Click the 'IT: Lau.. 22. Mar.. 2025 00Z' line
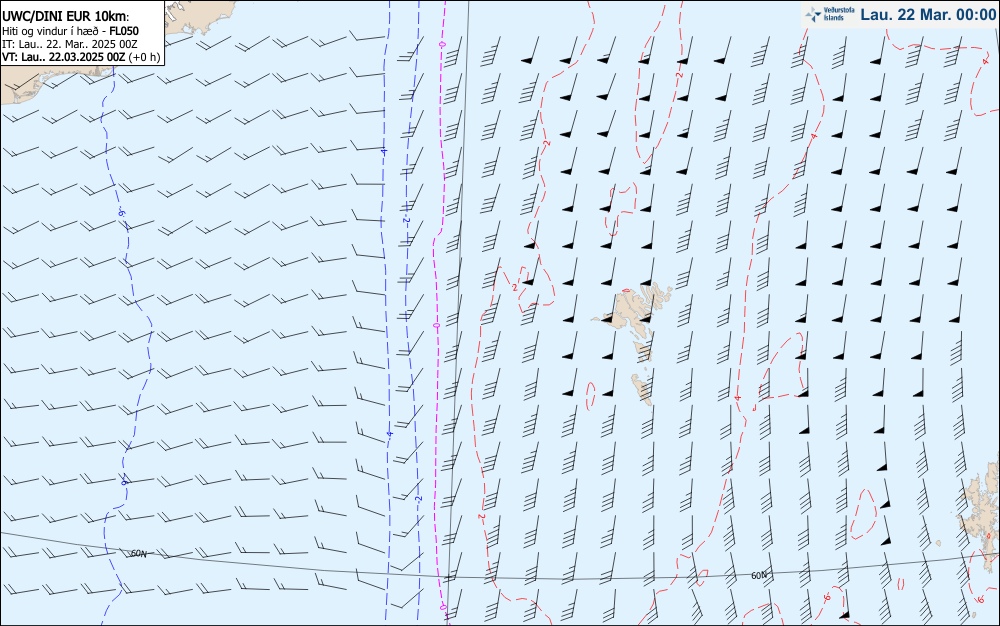The image size is (1000, 626). click(x=70, y=44)
